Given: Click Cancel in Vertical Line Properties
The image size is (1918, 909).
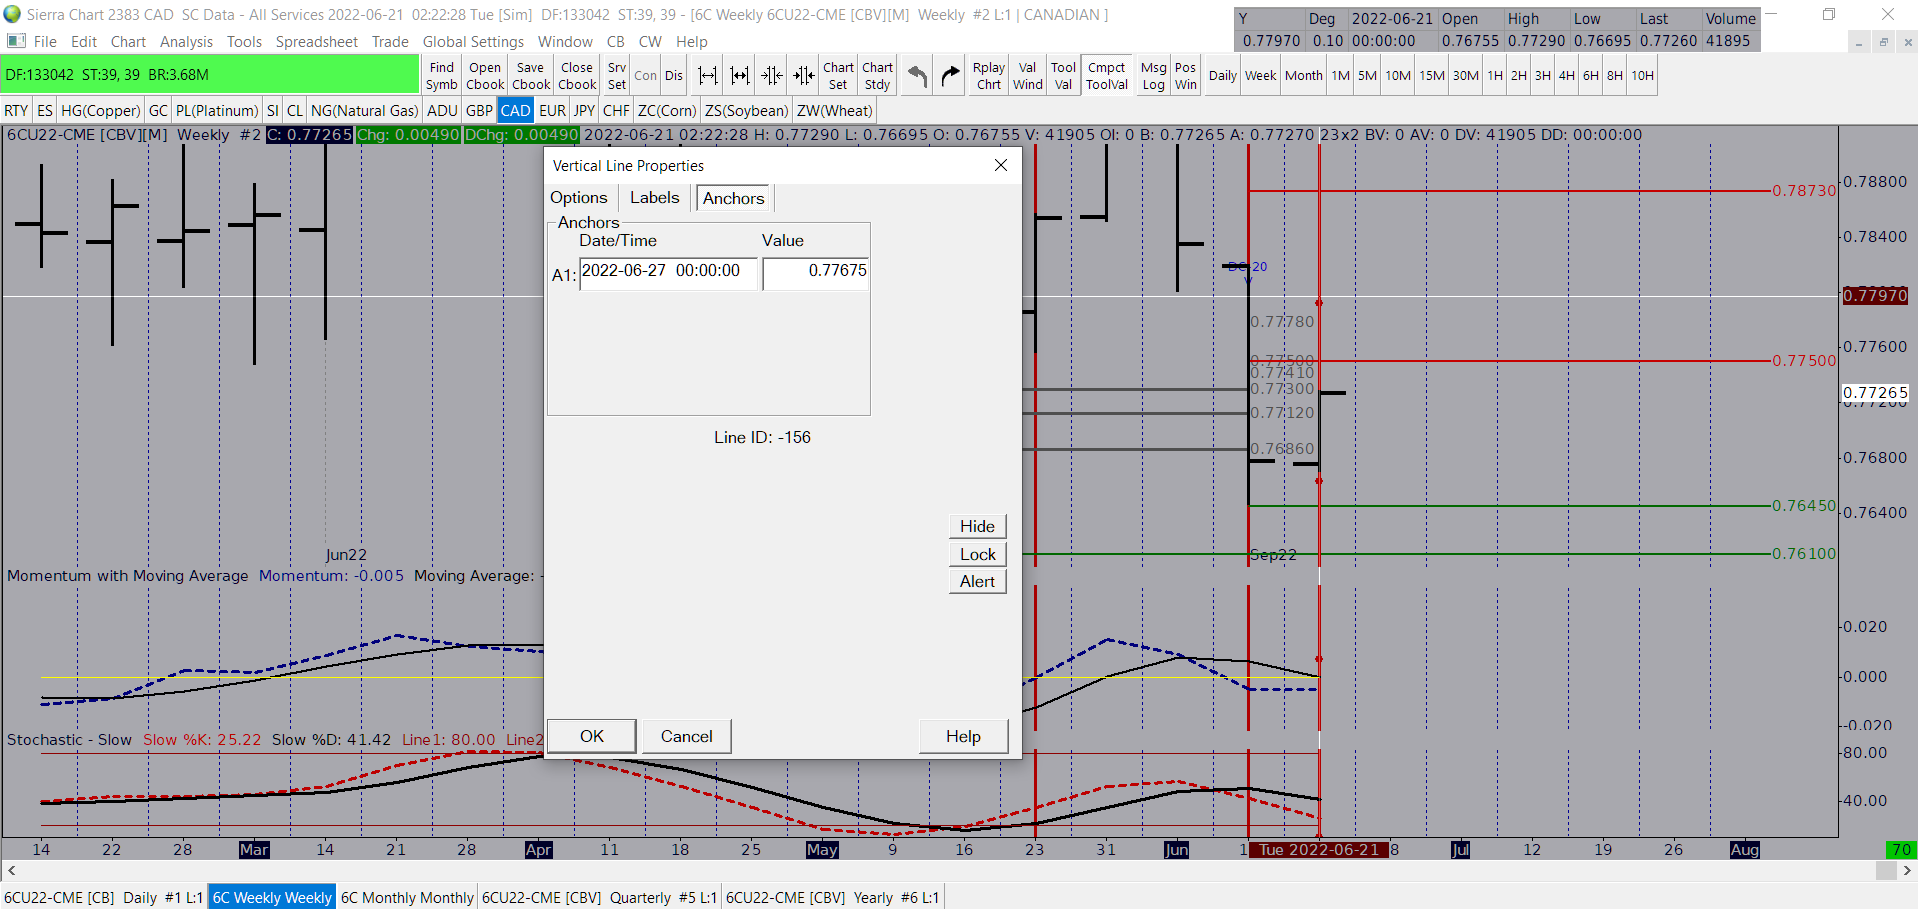Looking at the screenshot, I should 686,736.
